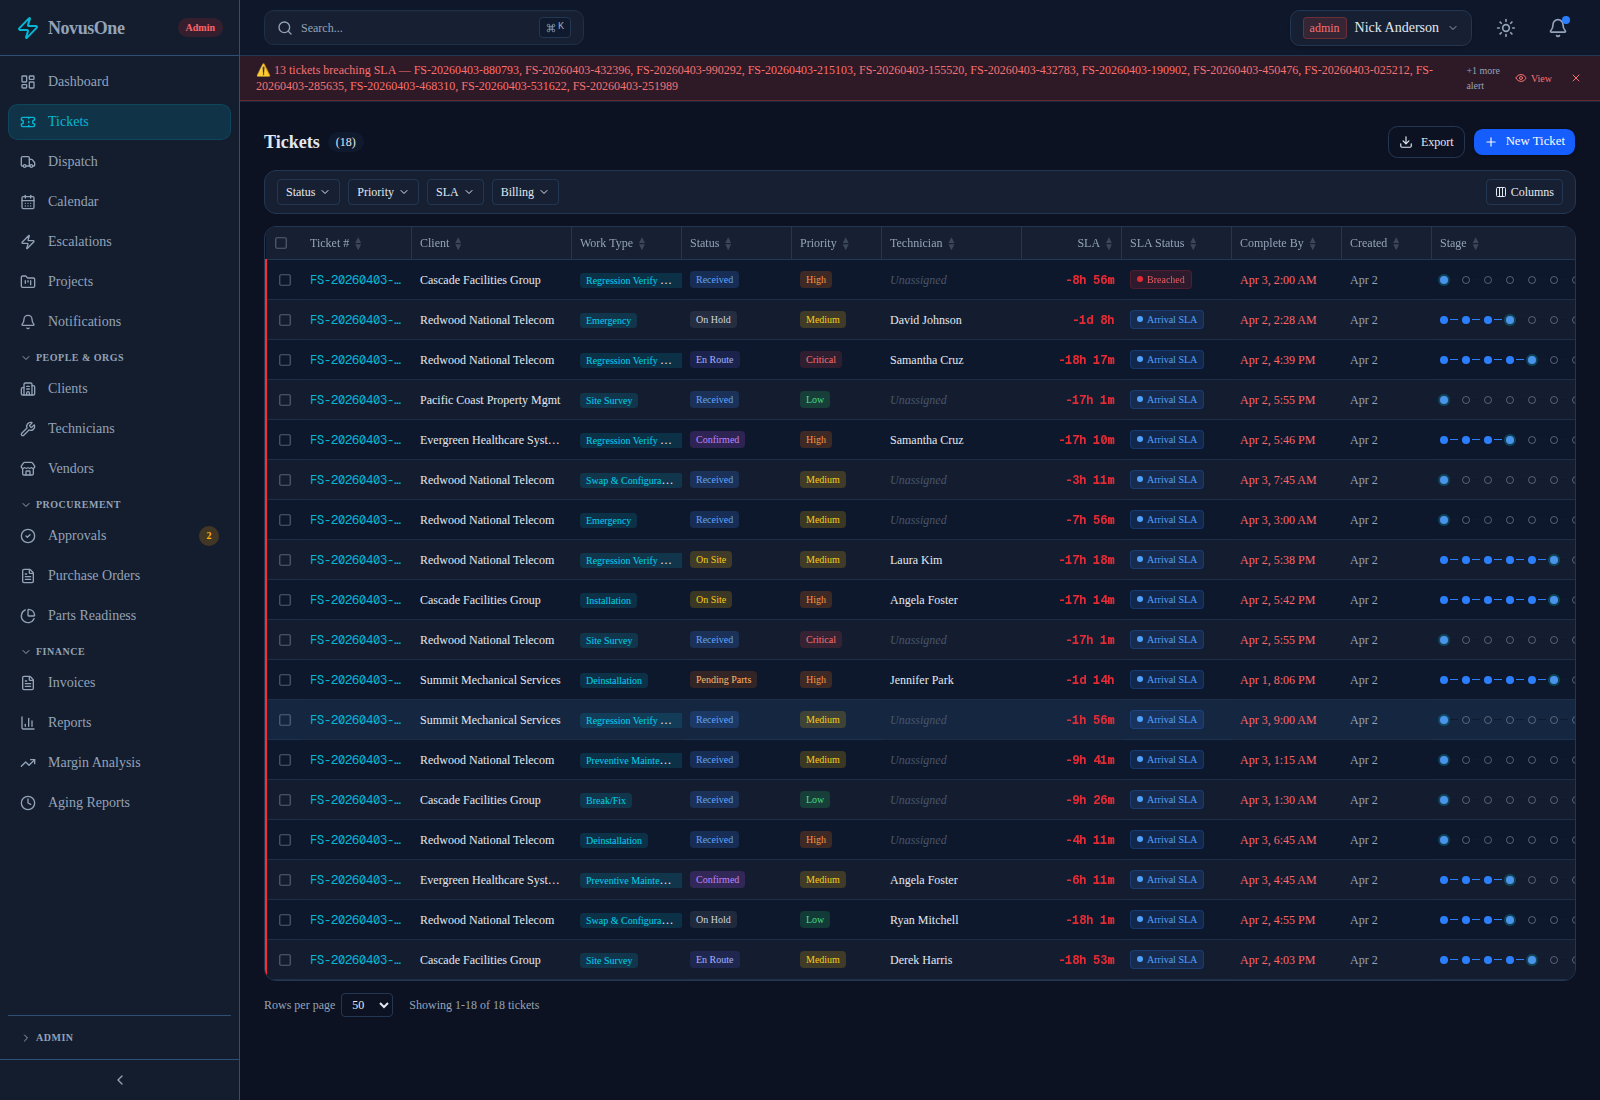Open Approvals with 2 pending

click(119, 536)
